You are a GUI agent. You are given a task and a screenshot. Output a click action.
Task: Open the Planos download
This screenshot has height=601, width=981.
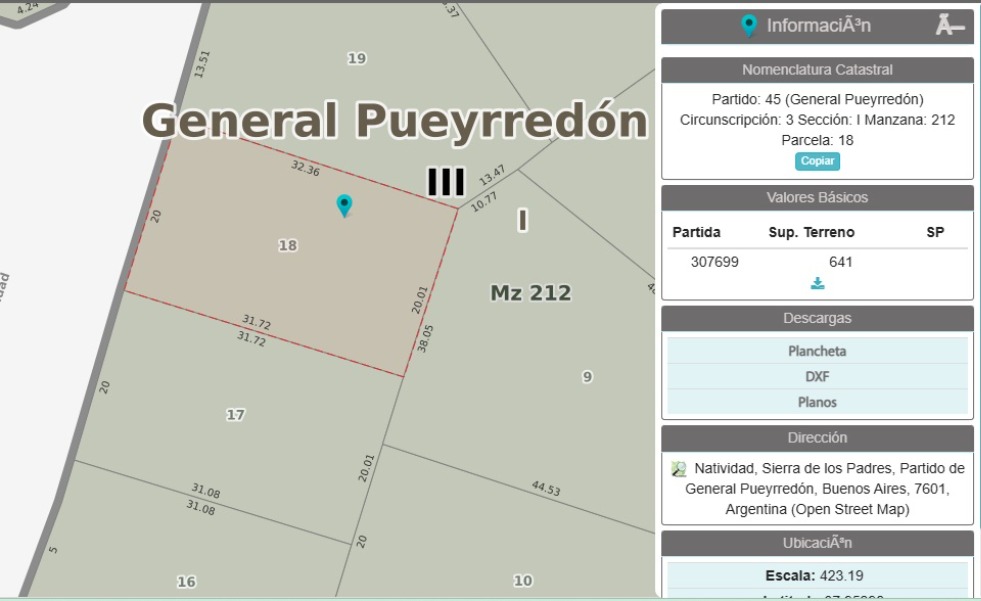click(x=817, y=402)
